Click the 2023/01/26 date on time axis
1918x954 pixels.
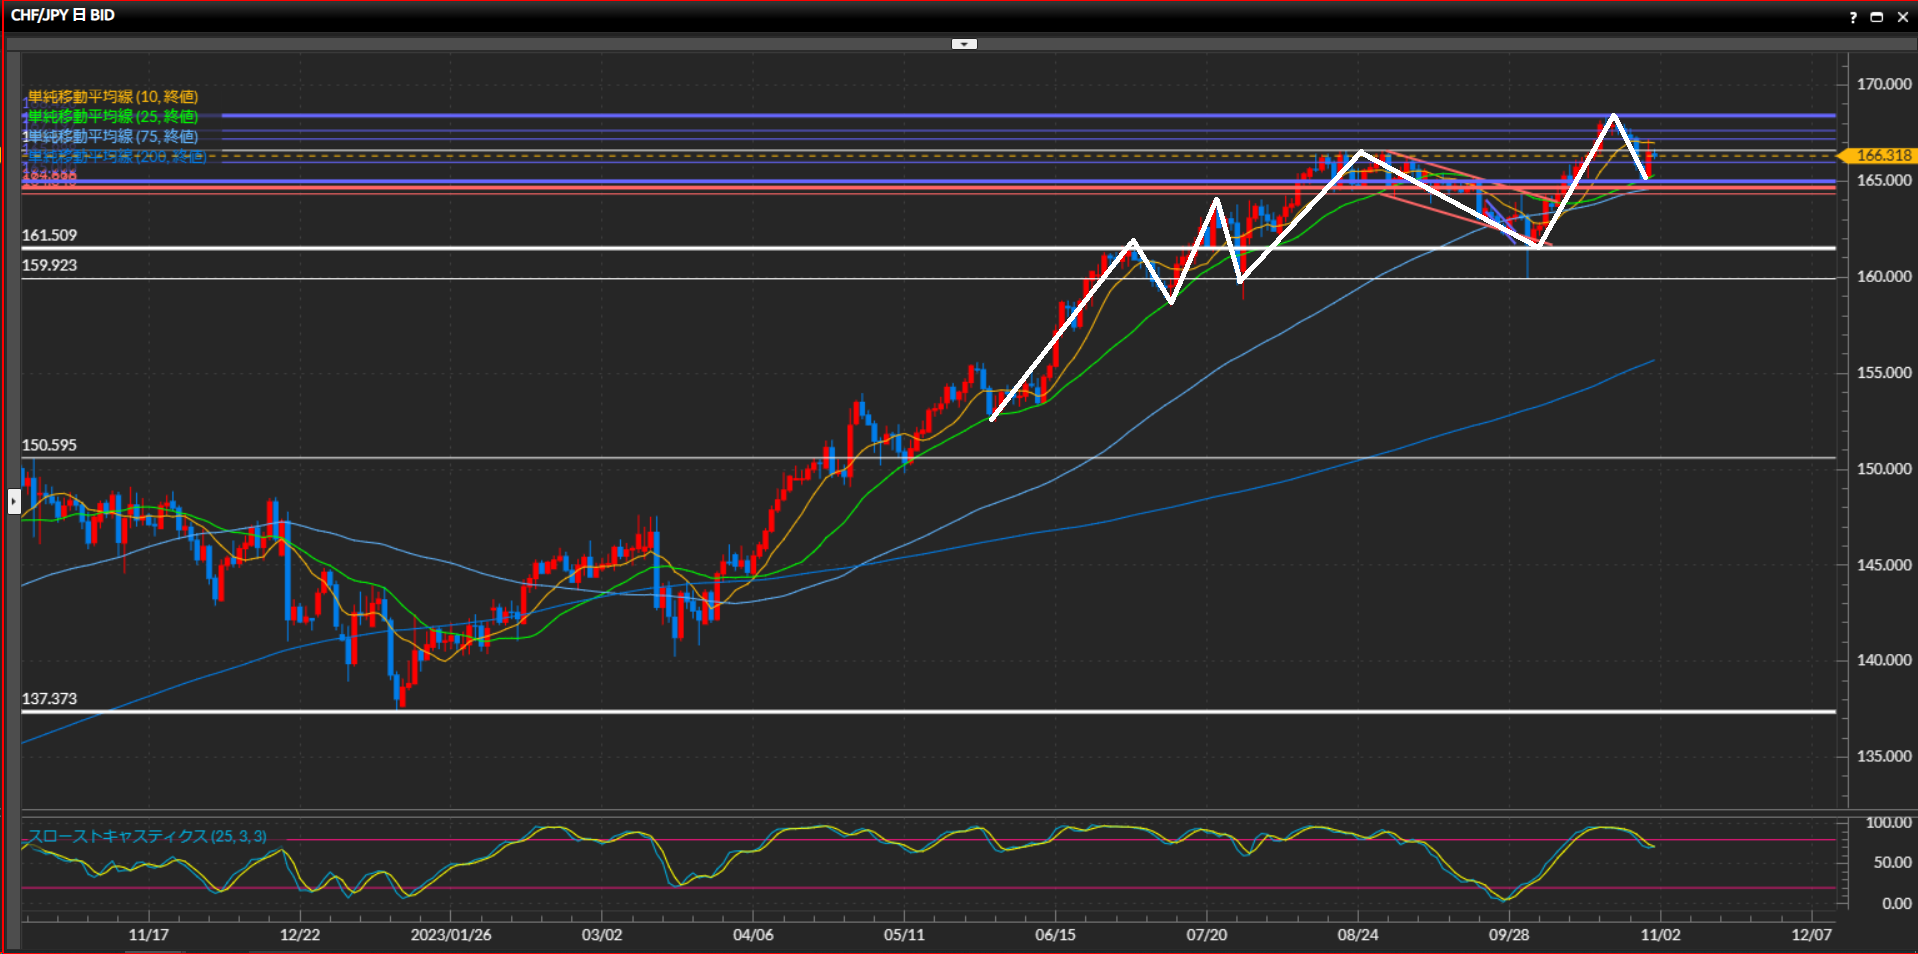coord(450,935)
